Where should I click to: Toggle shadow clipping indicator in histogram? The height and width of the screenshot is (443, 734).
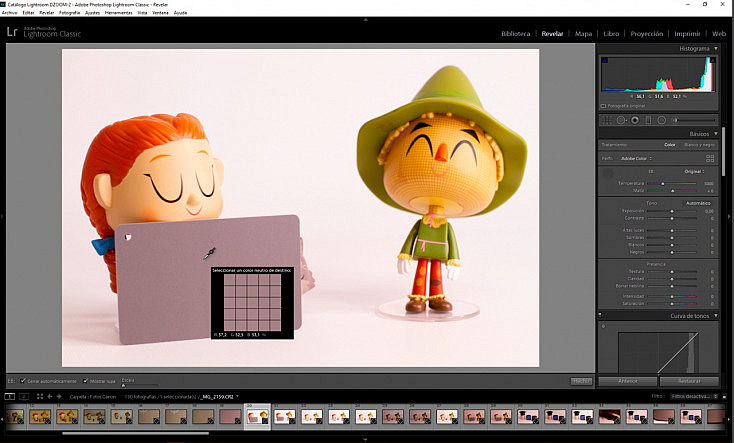tap(605, 60)
